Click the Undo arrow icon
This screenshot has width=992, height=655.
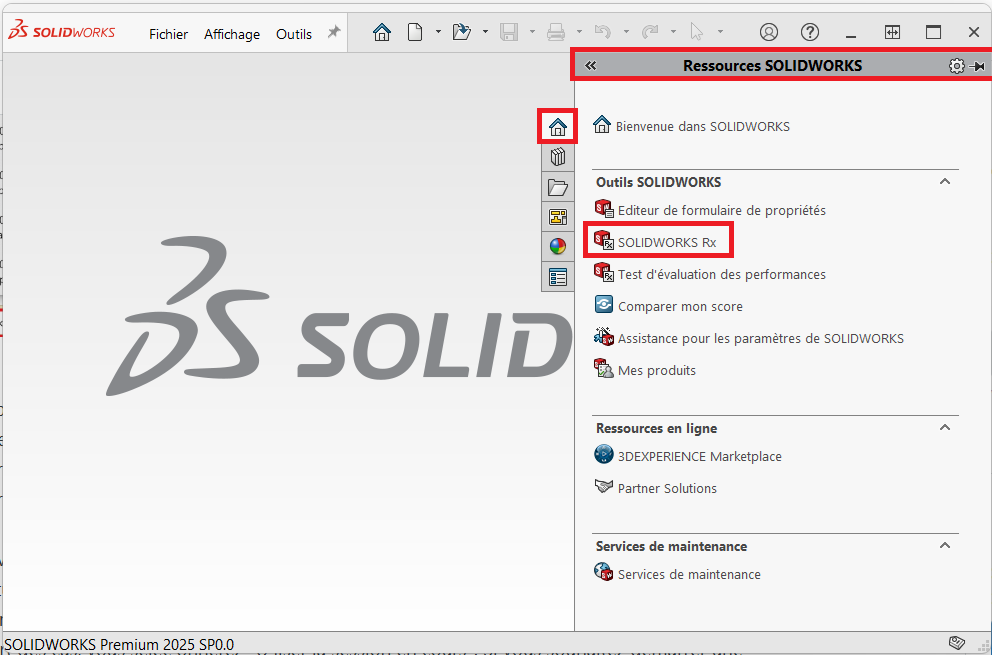(602, 32)
